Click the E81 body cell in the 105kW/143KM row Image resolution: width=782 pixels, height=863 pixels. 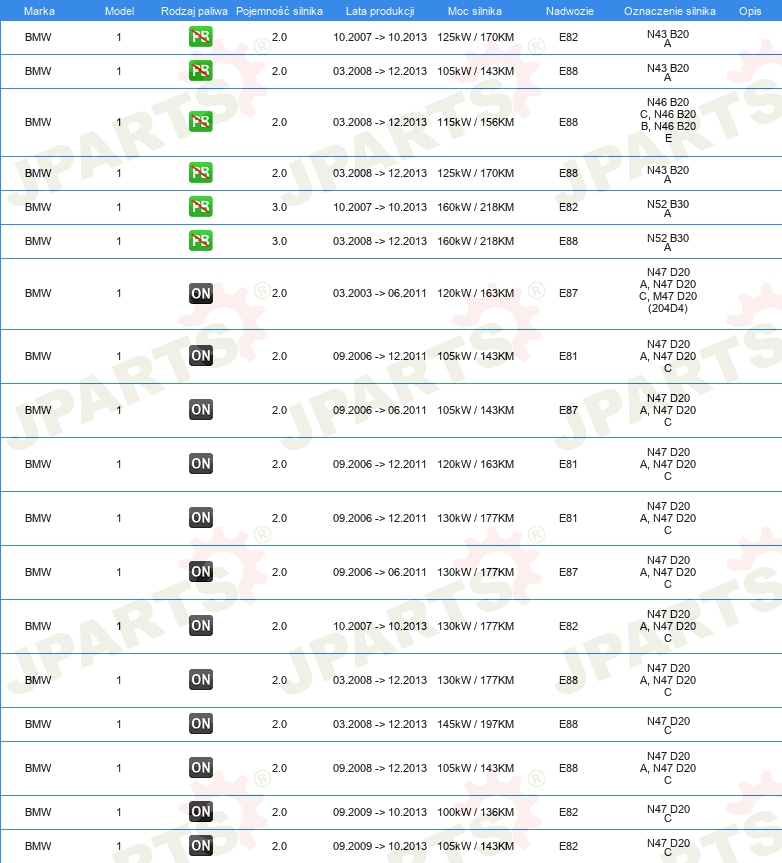tap(568, 357)
